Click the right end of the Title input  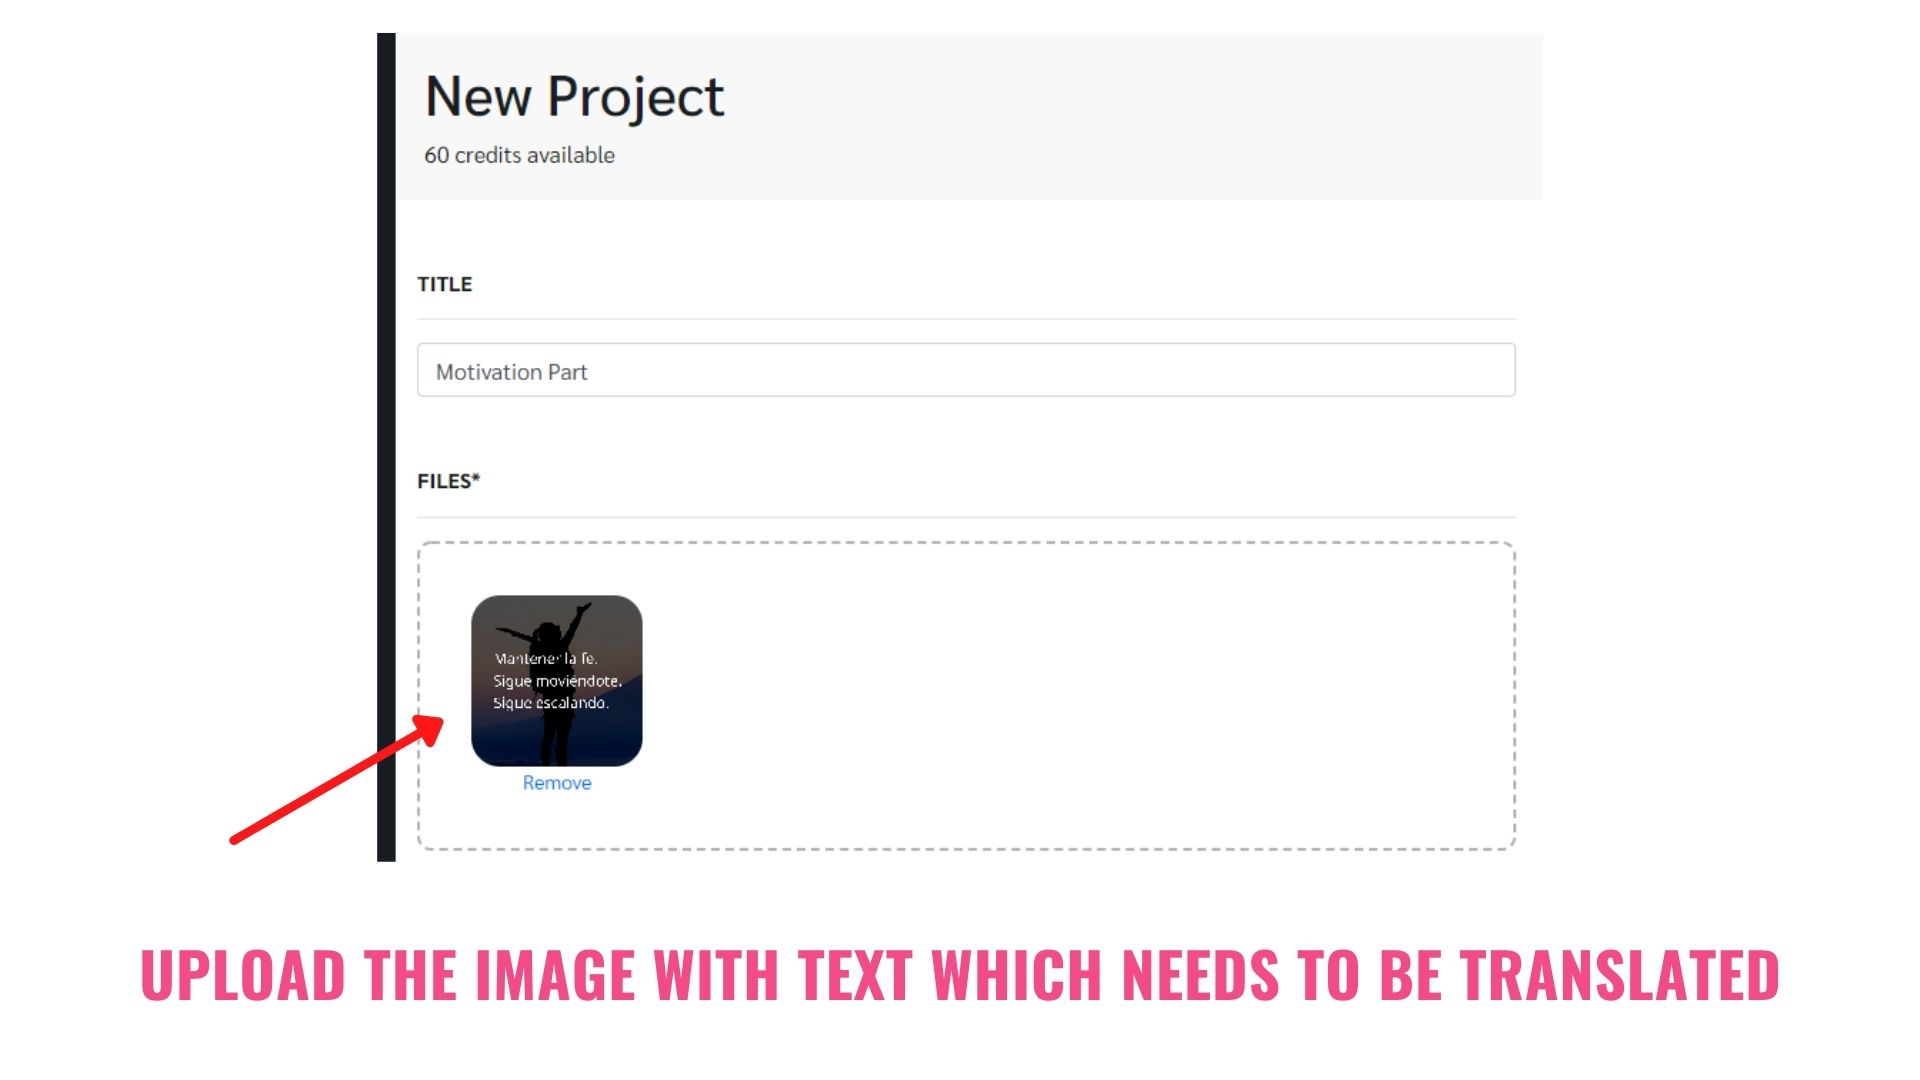(x=1490, y=370)
